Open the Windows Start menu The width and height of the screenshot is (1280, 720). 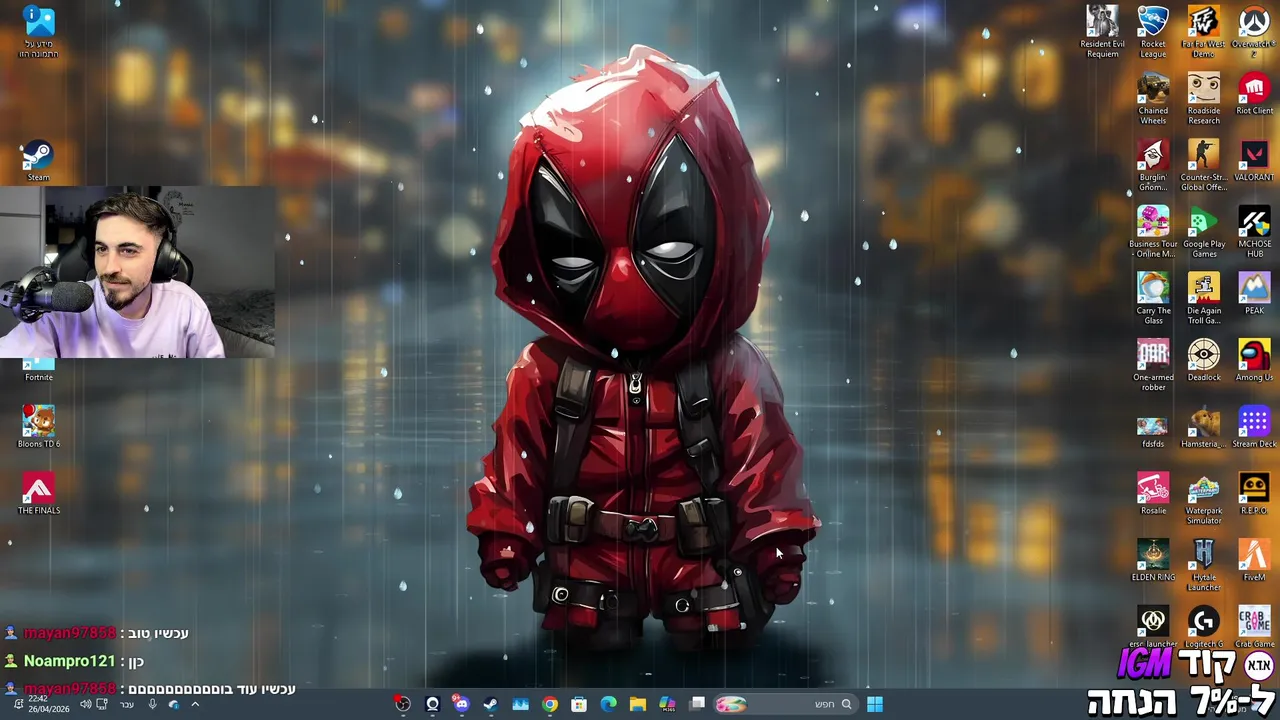click(x=875, y=704)
